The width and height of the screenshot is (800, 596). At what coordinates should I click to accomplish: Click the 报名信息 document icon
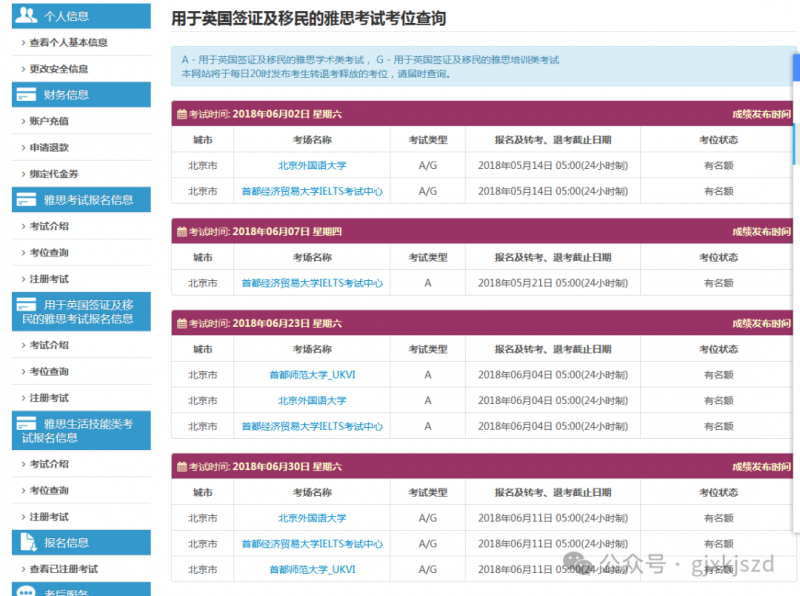click(x=28, y=542)
